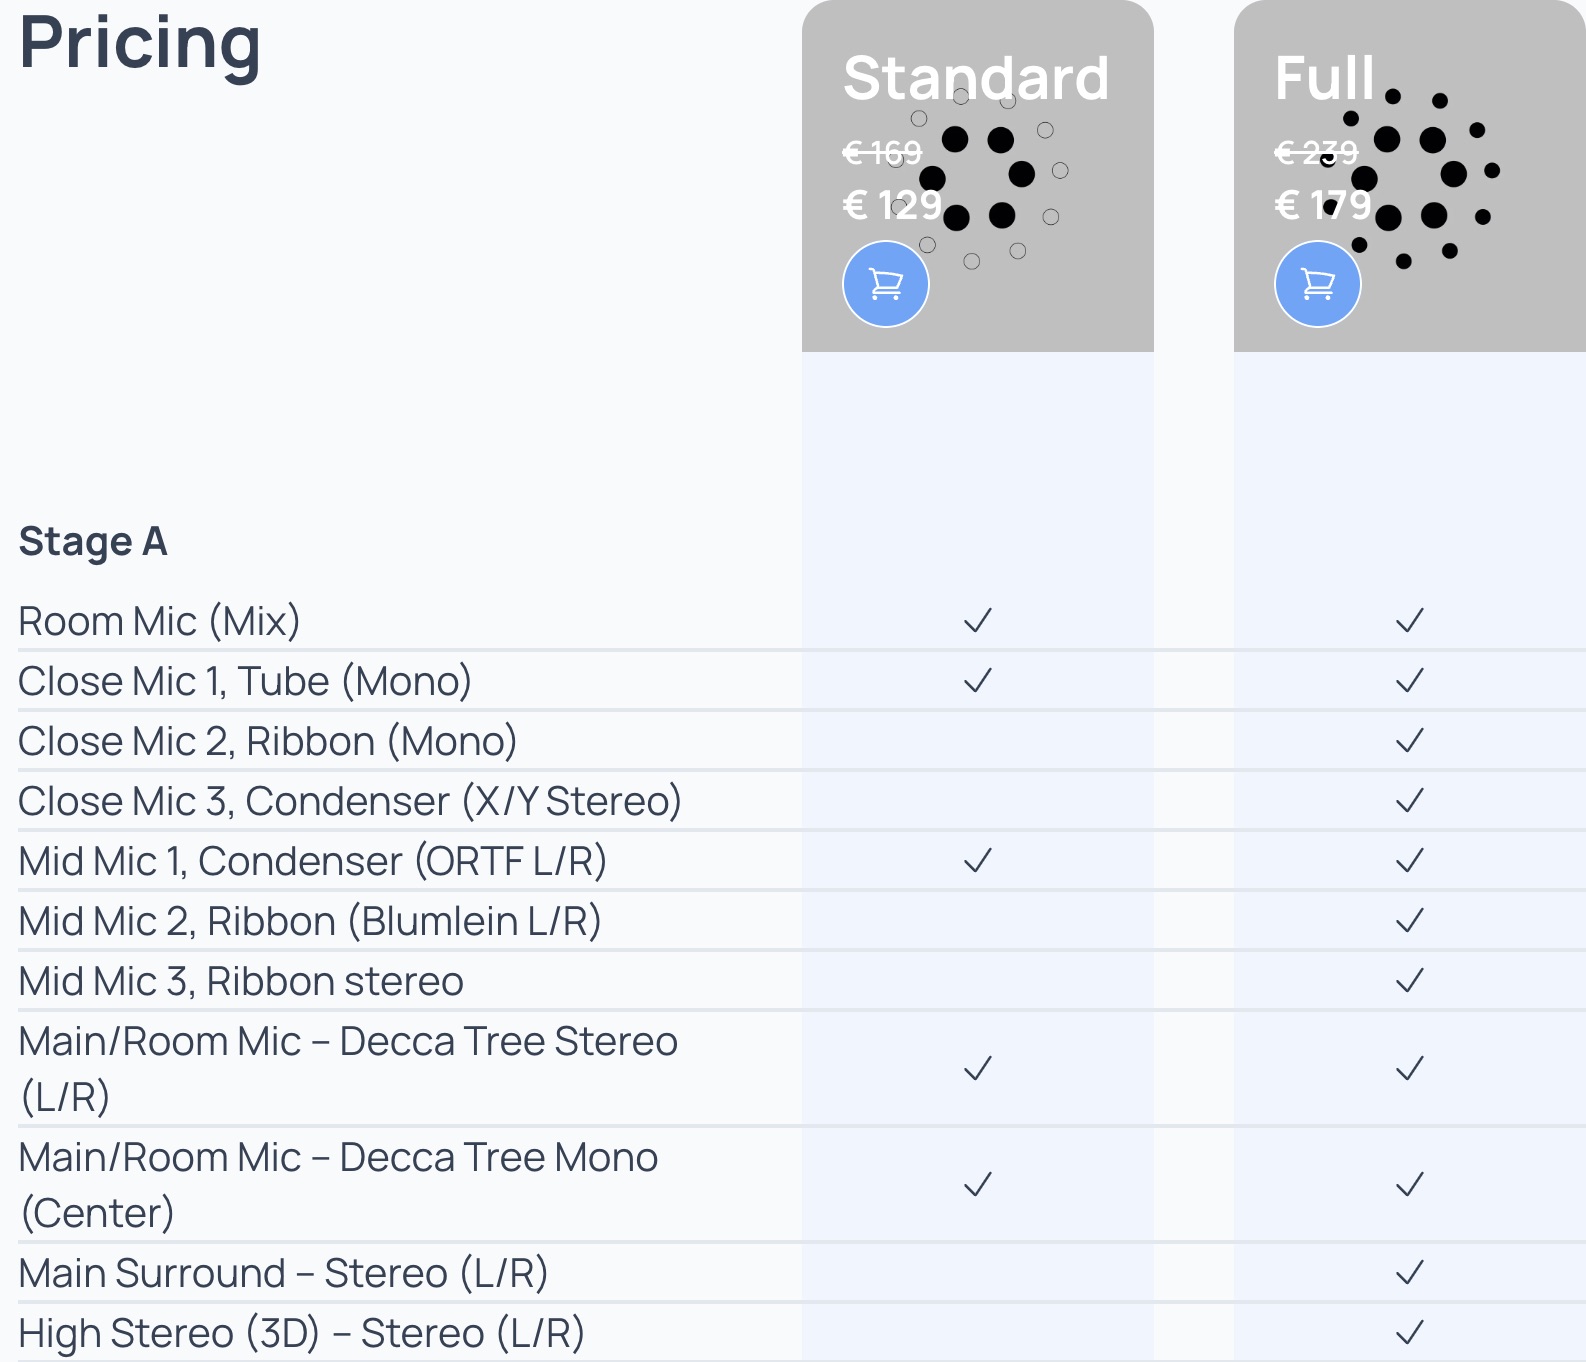The width and height of the screenshot is (1586, 1362).
Task: Click Close Mic 1 Tube checkmark under Standard
Action: pos(978,681)
